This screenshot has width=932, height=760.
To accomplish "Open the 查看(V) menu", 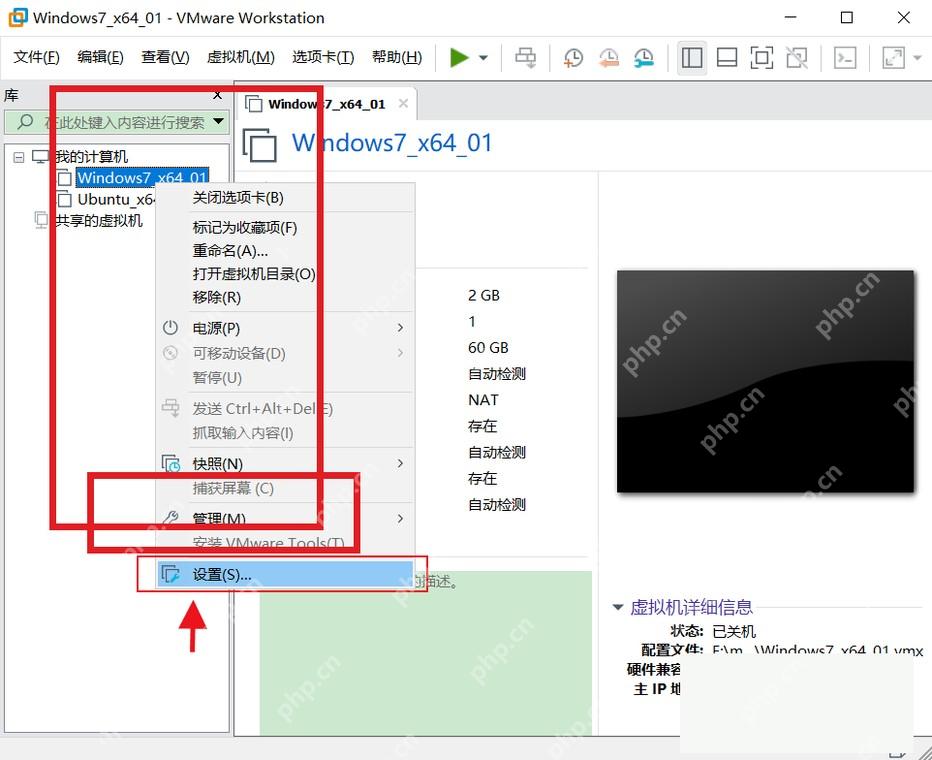I will point(165,57).
